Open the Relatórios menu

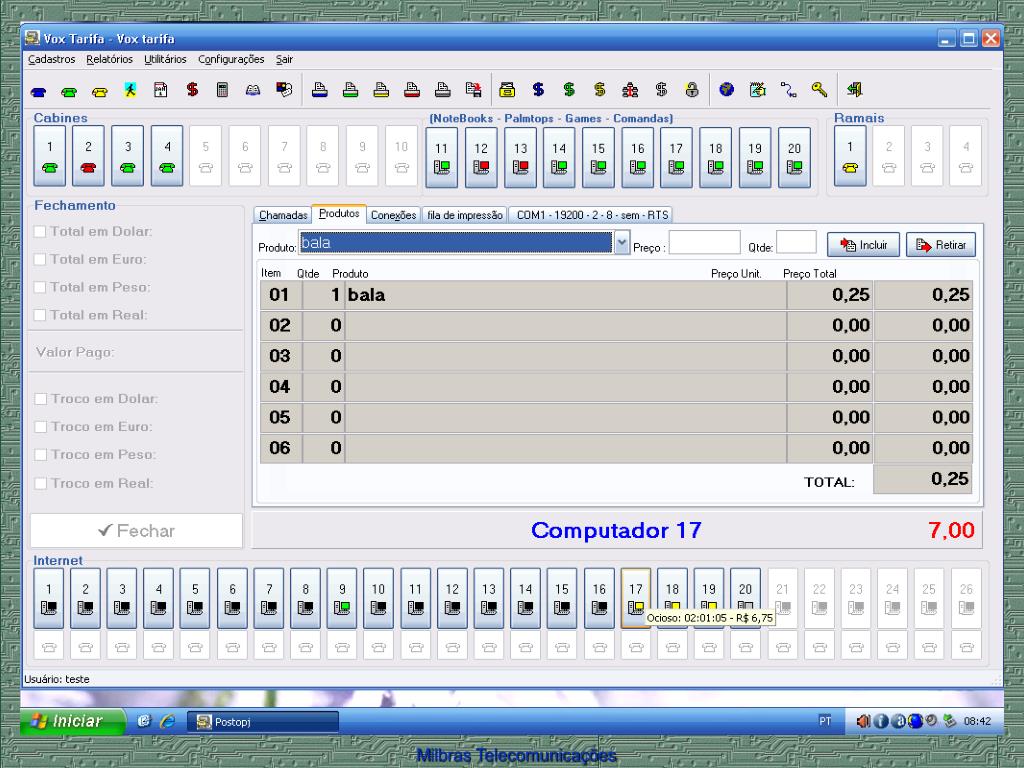point(109,59)
